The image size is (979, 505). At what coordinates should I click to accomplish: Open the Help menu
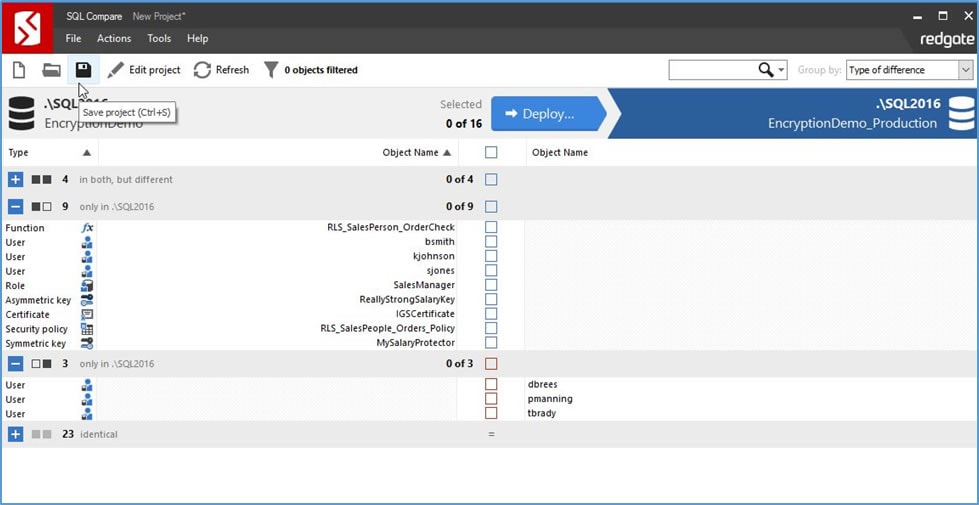point(197,39)
